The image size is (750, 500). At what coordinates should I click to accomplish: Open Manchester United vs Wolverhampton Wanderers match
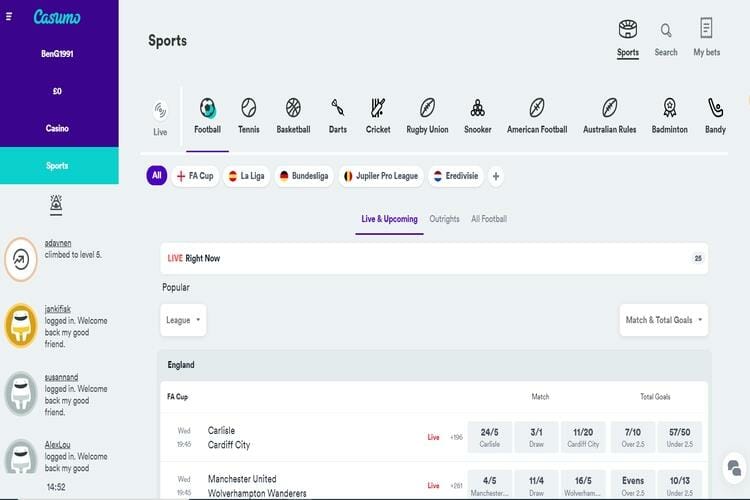(257, 486)
